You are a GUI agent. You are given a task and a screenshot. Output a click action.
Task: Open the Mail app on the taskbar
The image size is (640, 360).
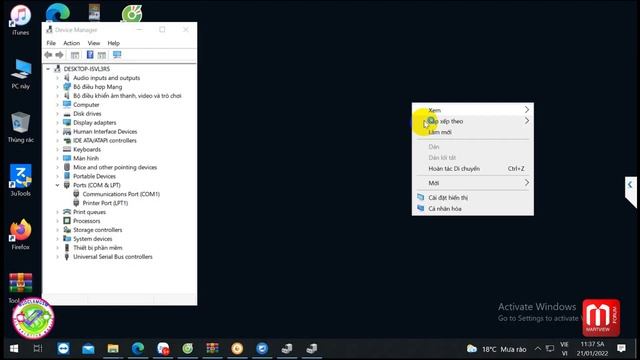88,349
